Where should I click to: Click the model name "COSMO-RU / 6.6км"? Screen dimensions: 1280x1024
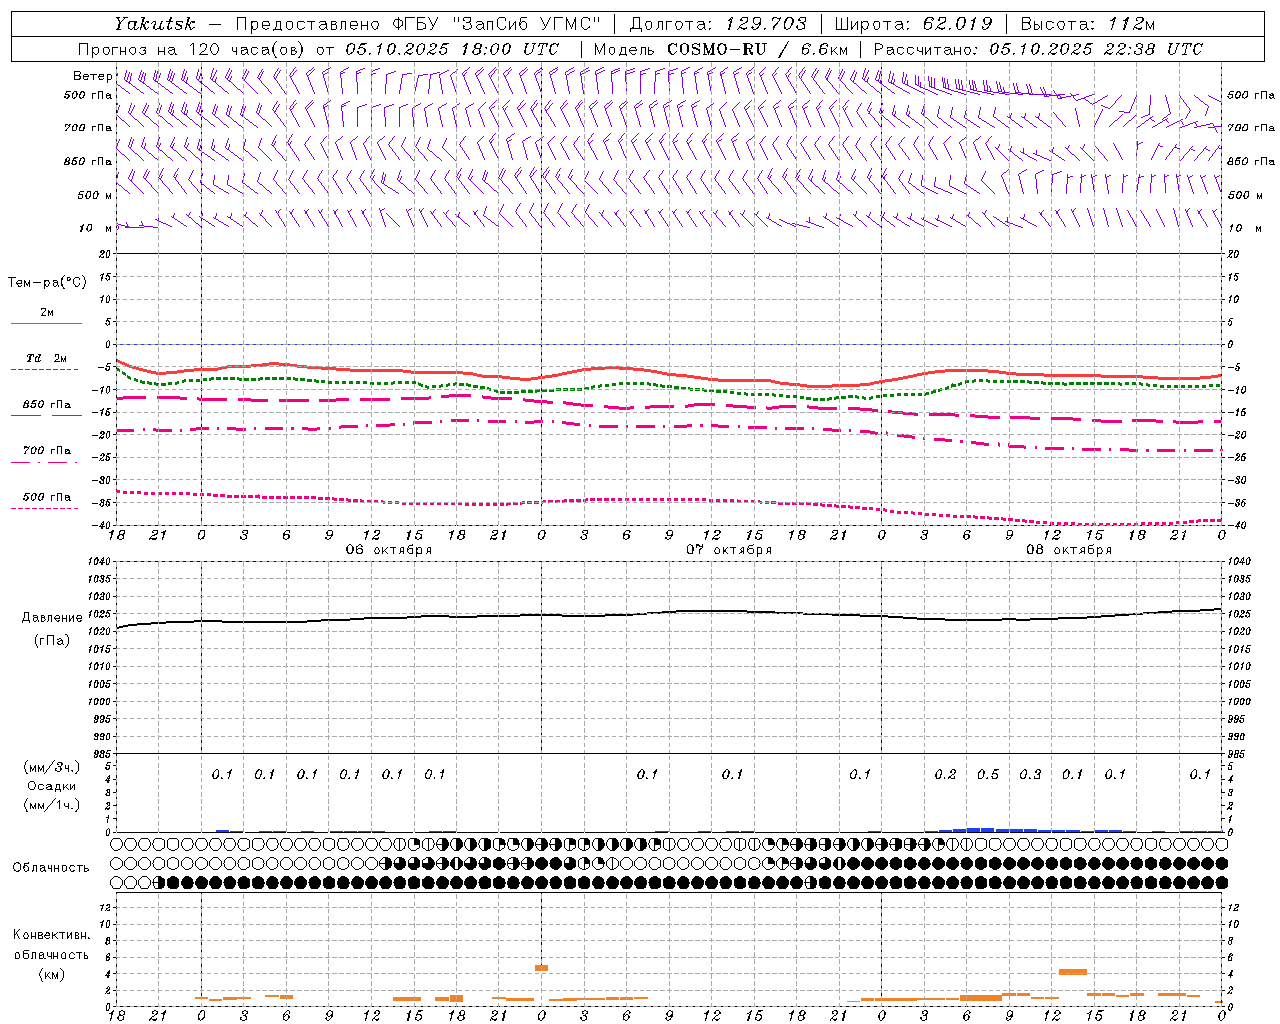pos(758,49)
